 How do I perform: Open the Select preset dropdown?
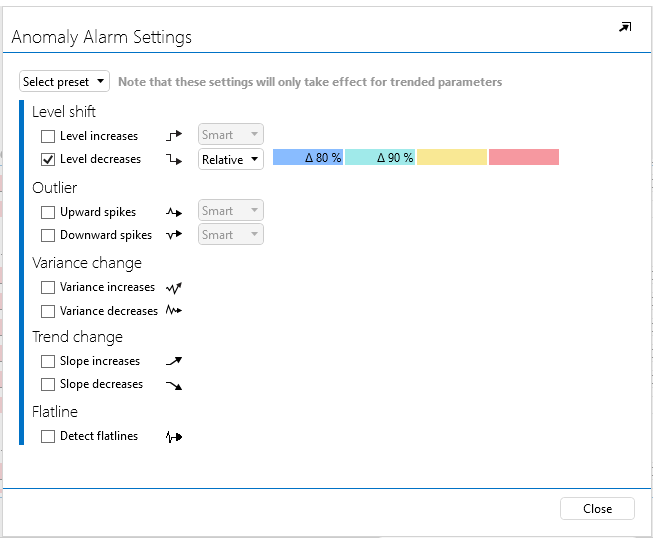point(64,81)
